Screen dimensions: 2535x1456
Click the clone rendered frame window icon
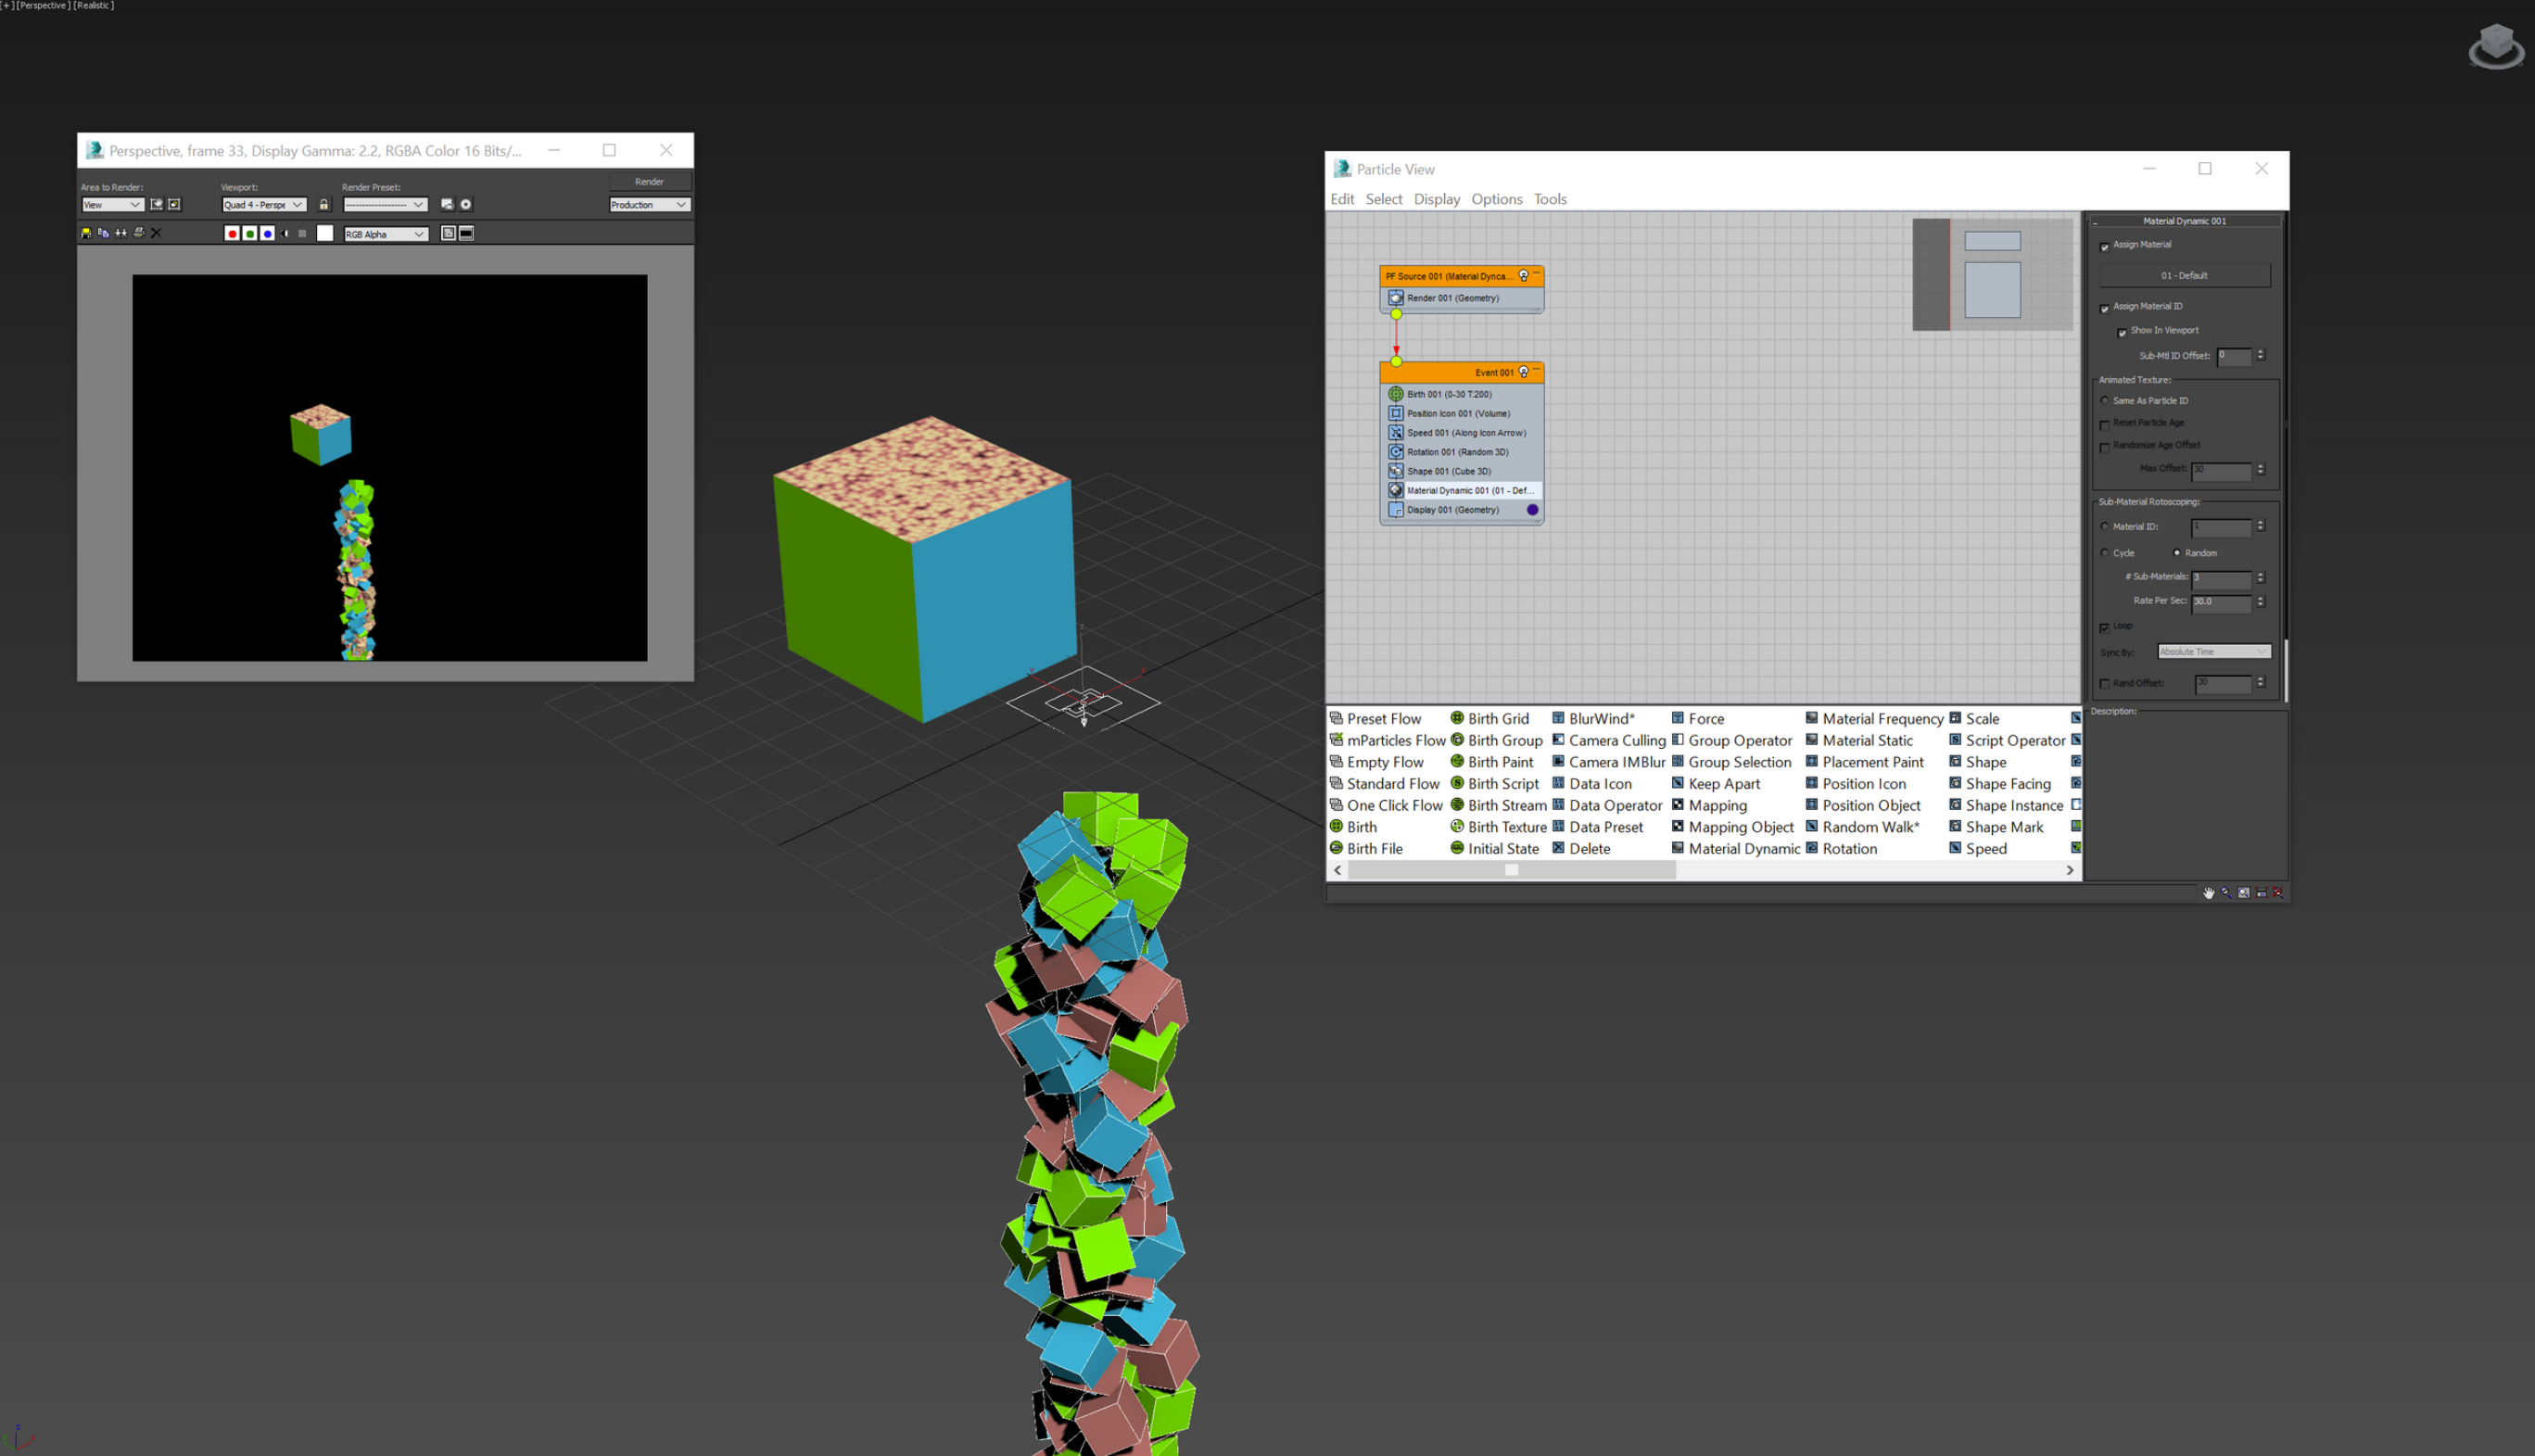pyautogui.click(x=121, y=233)
